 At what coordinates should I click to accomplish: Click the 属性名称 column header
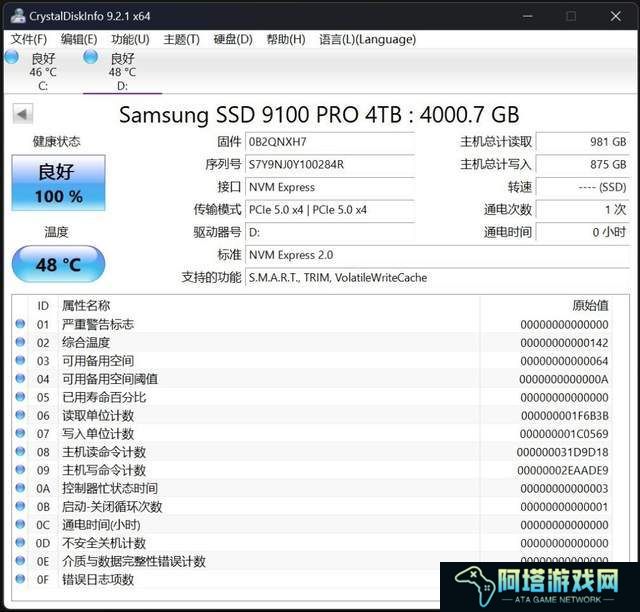(86, 306)
